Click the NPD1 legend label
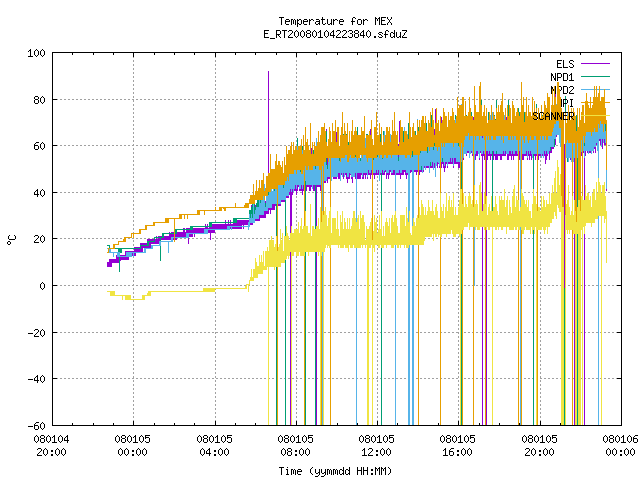 (562, 77)
